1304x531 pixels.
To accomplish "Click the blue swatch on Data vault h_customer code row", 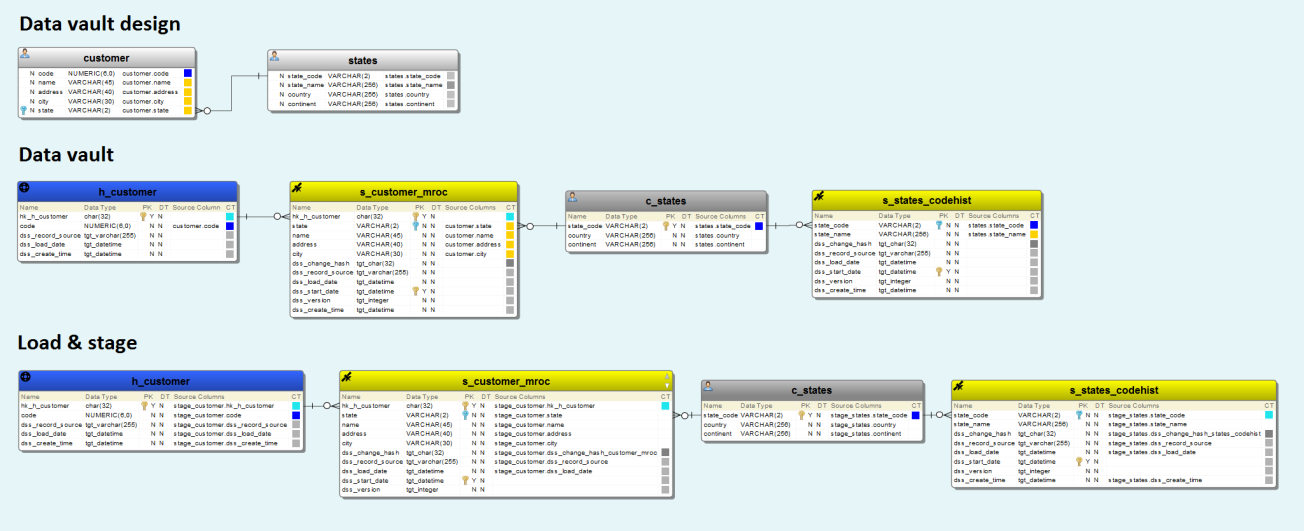I will coord(230,226).
